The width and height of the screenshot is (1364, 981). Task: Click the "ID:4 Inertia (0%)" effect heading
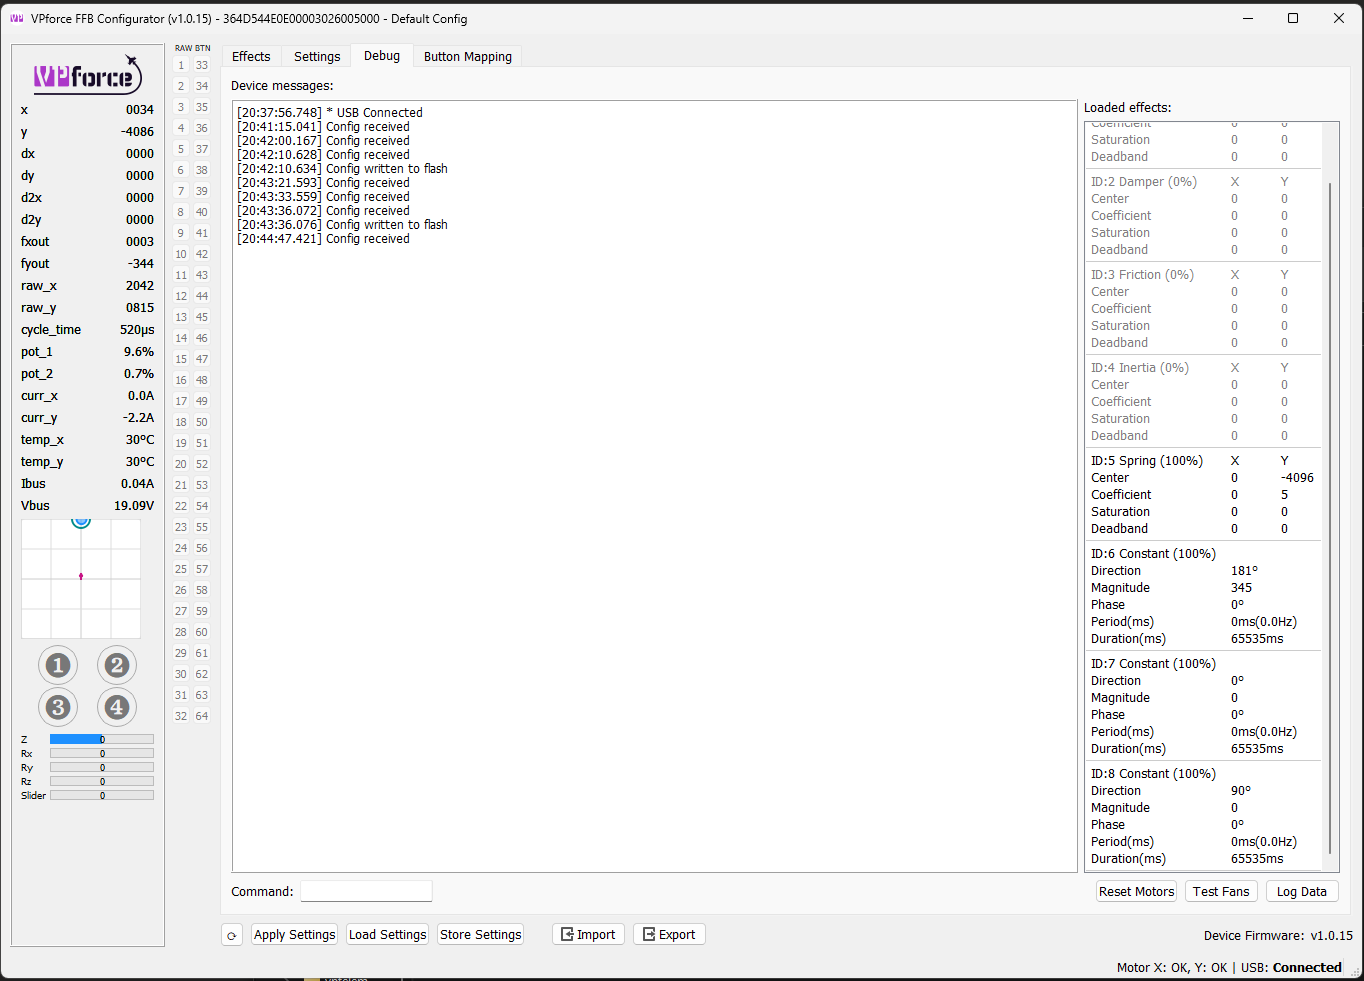(1140, 368)
